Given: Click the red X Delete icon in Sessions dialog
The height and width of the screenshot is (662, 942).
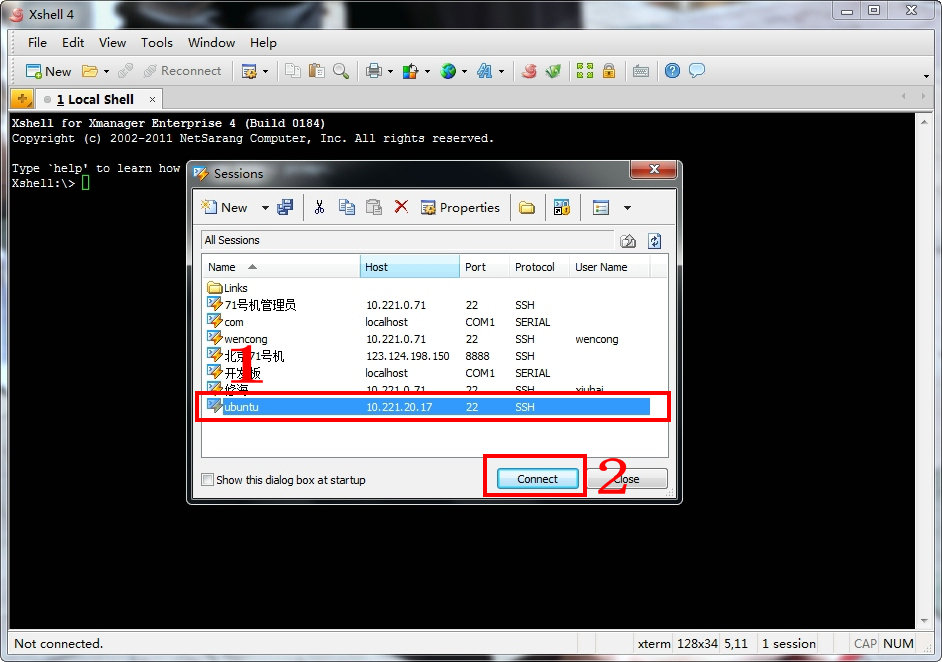Looking at the screenshot, I should point(401,207).
